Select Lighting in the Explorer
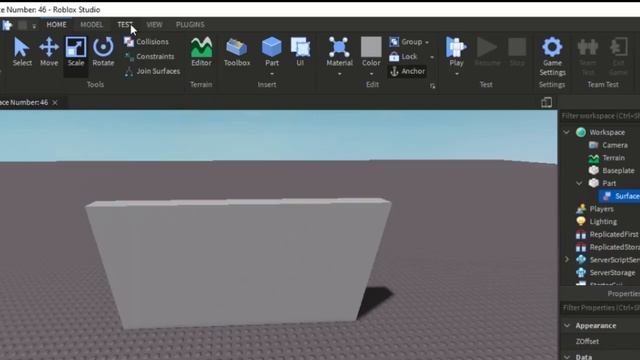The width and height of the screenshot is (640, 360). 603,222
